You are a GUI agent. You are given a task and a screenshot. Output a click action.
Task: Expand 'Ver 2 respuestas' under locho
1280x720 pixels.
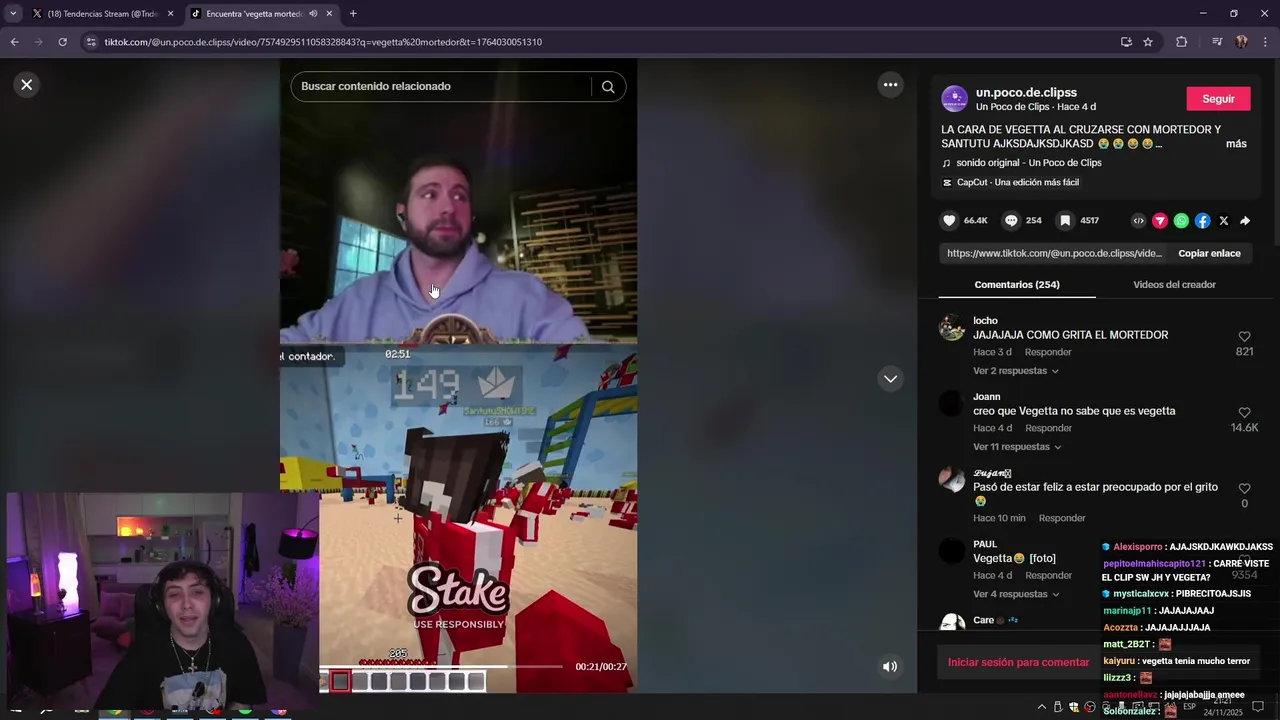pyautogui.click(x=1015, y=371)
